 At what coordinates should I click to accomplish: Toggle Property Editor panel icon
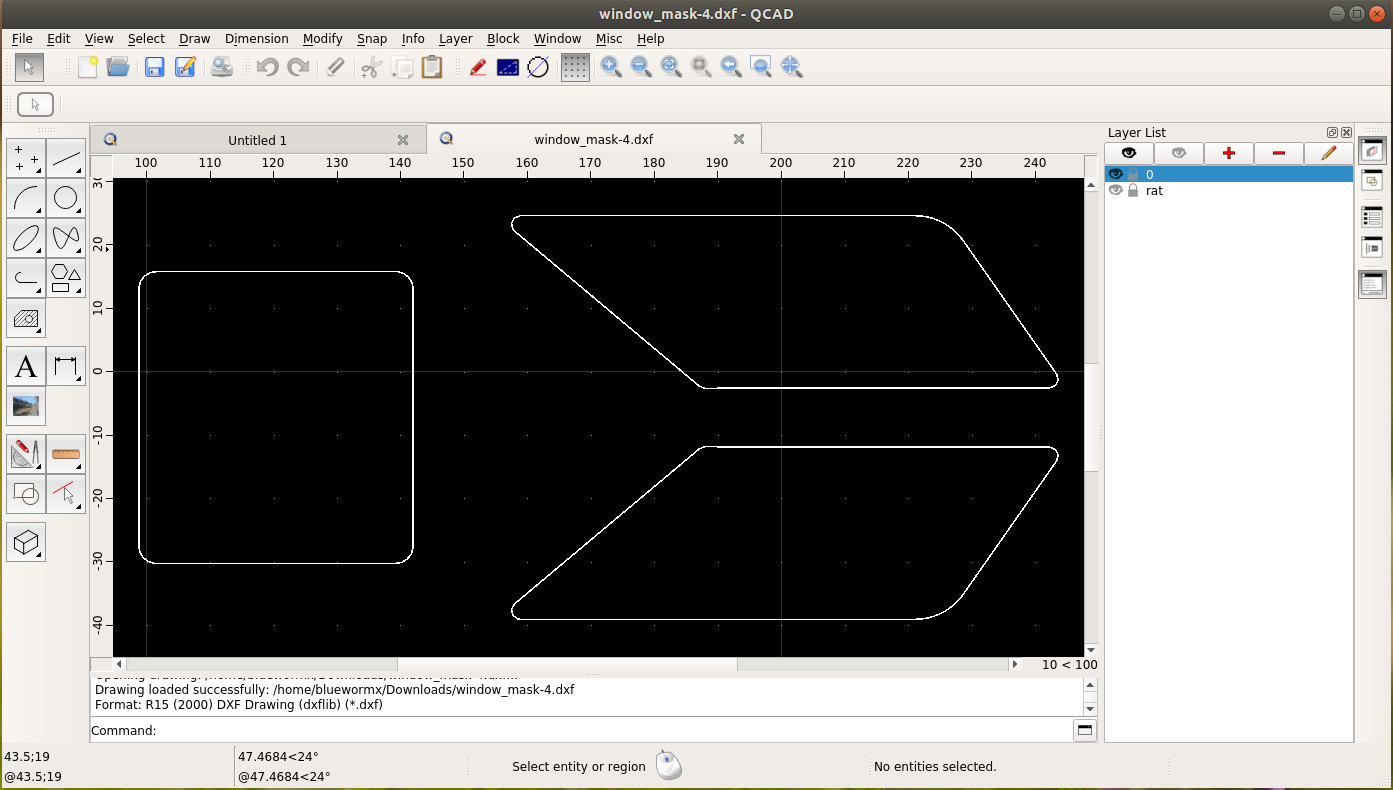pos(1372,216)
